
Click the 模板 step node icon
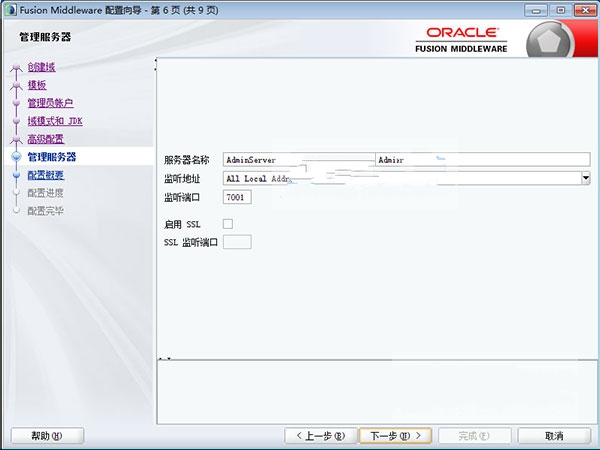(x=16, y=85)
